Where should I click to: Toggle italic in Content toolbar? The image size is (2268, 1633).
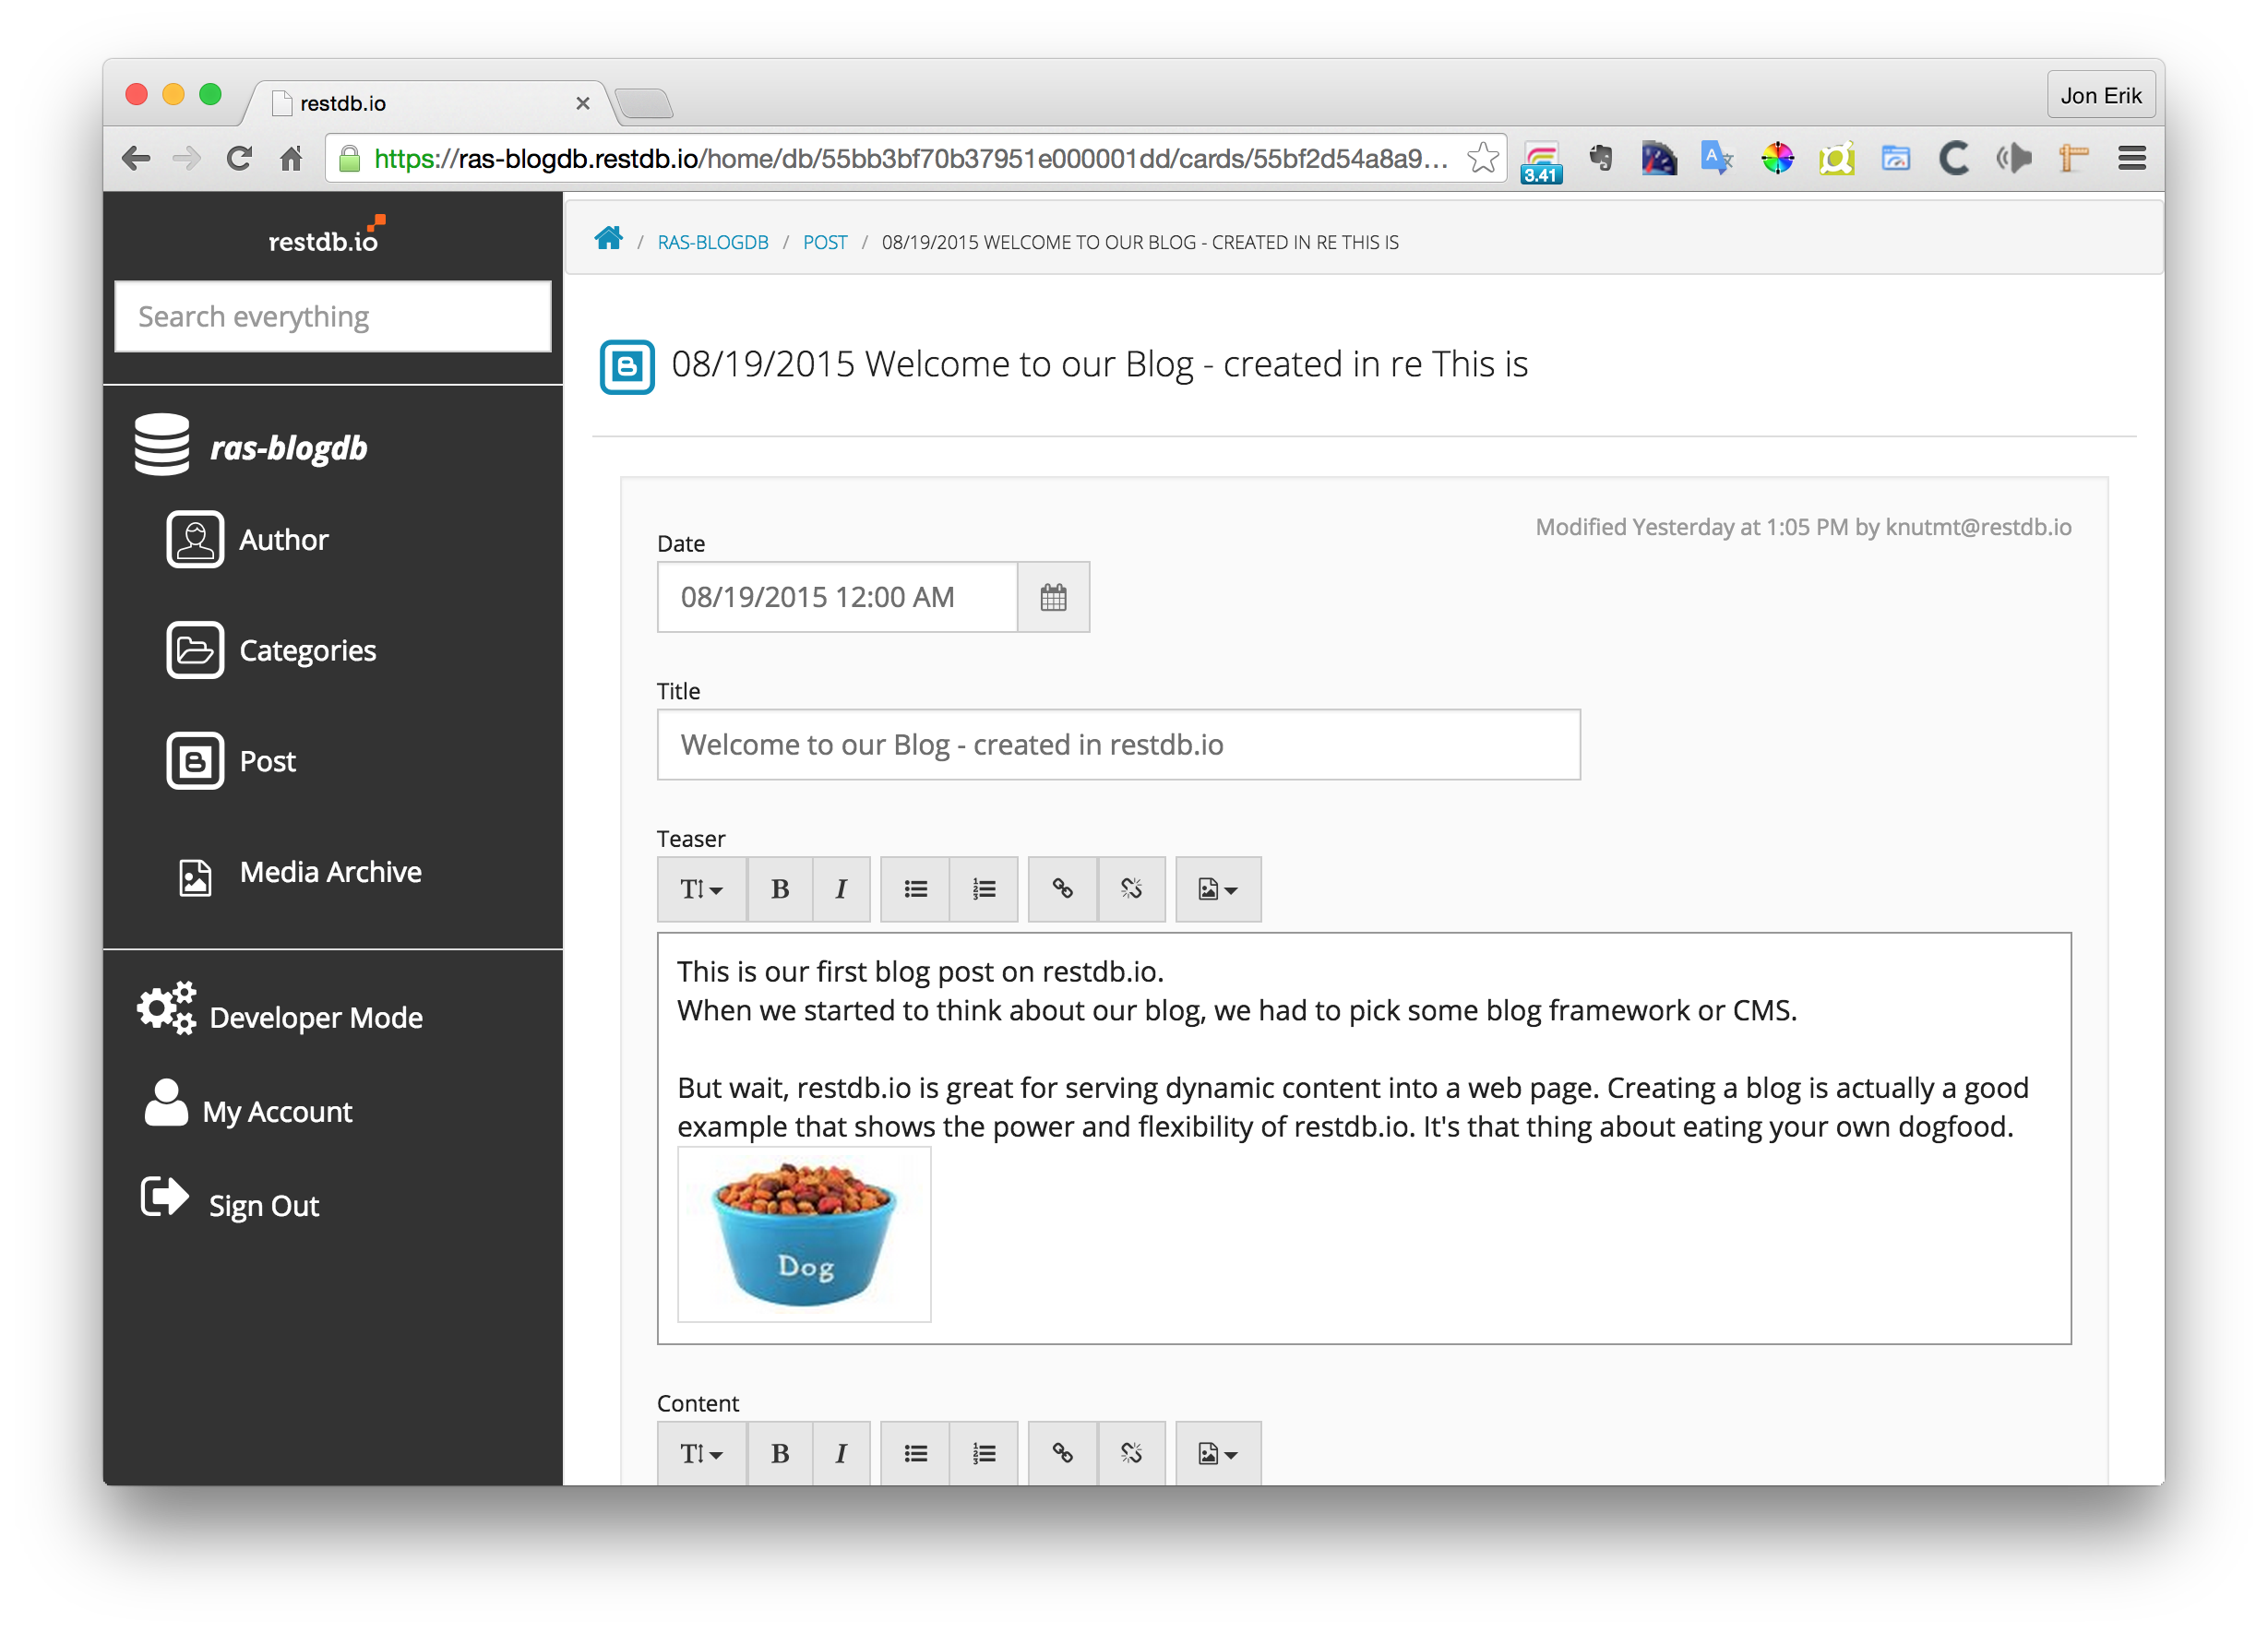point(841,1454)
